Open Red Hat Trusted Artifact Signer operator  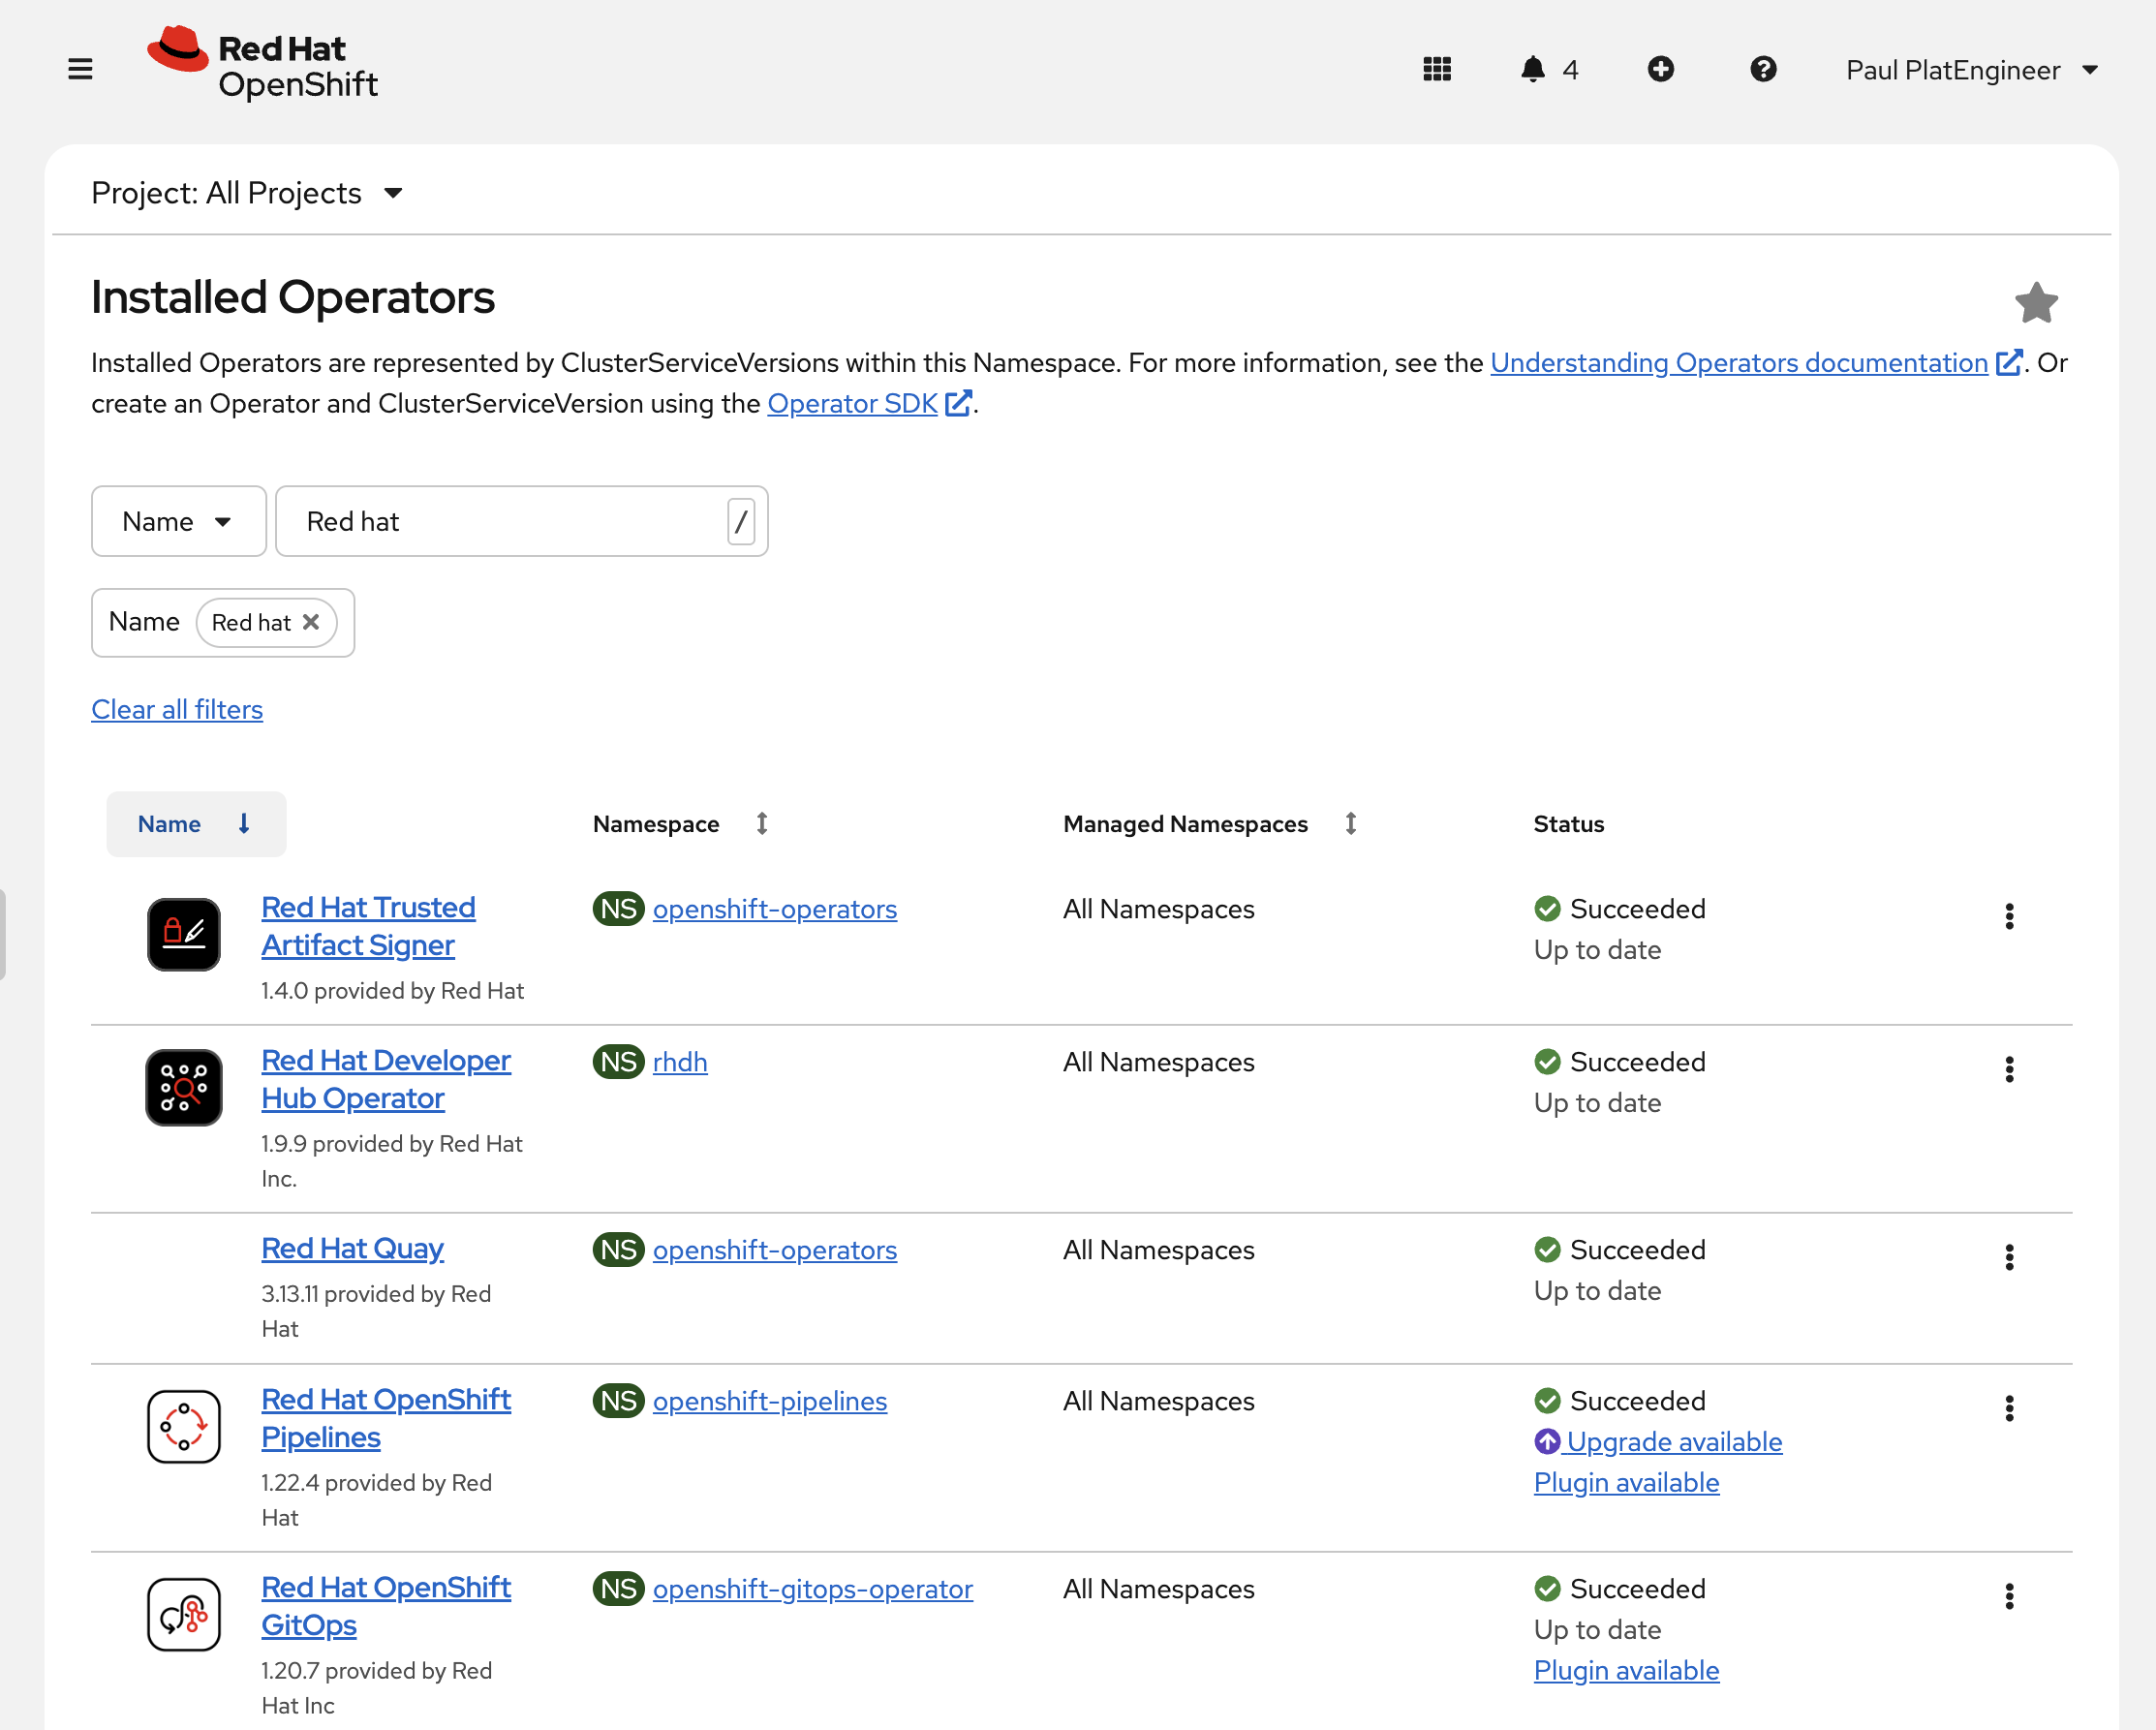tap(368, 926)
